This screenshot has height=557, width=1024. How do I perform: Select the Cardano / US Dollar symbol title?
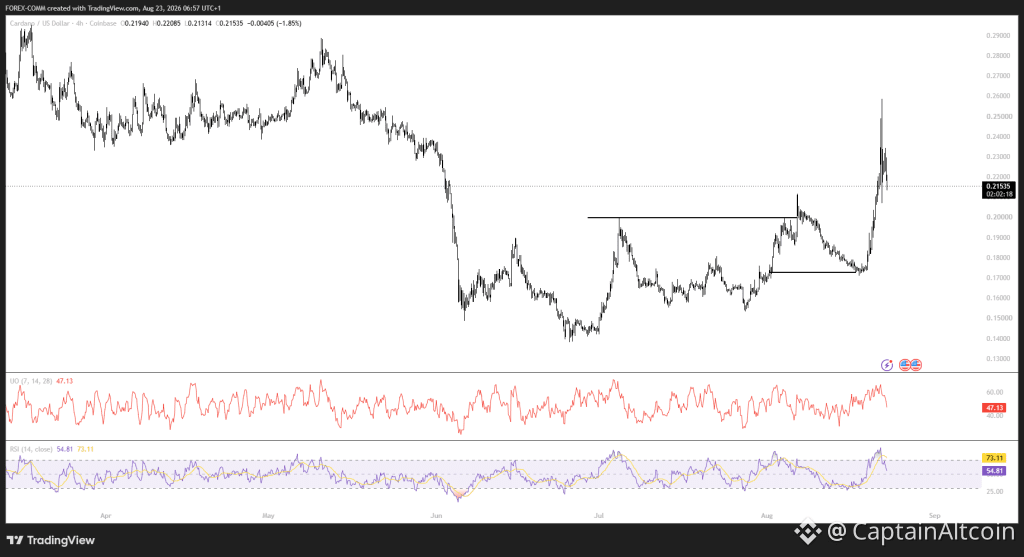tap(39, 24)
